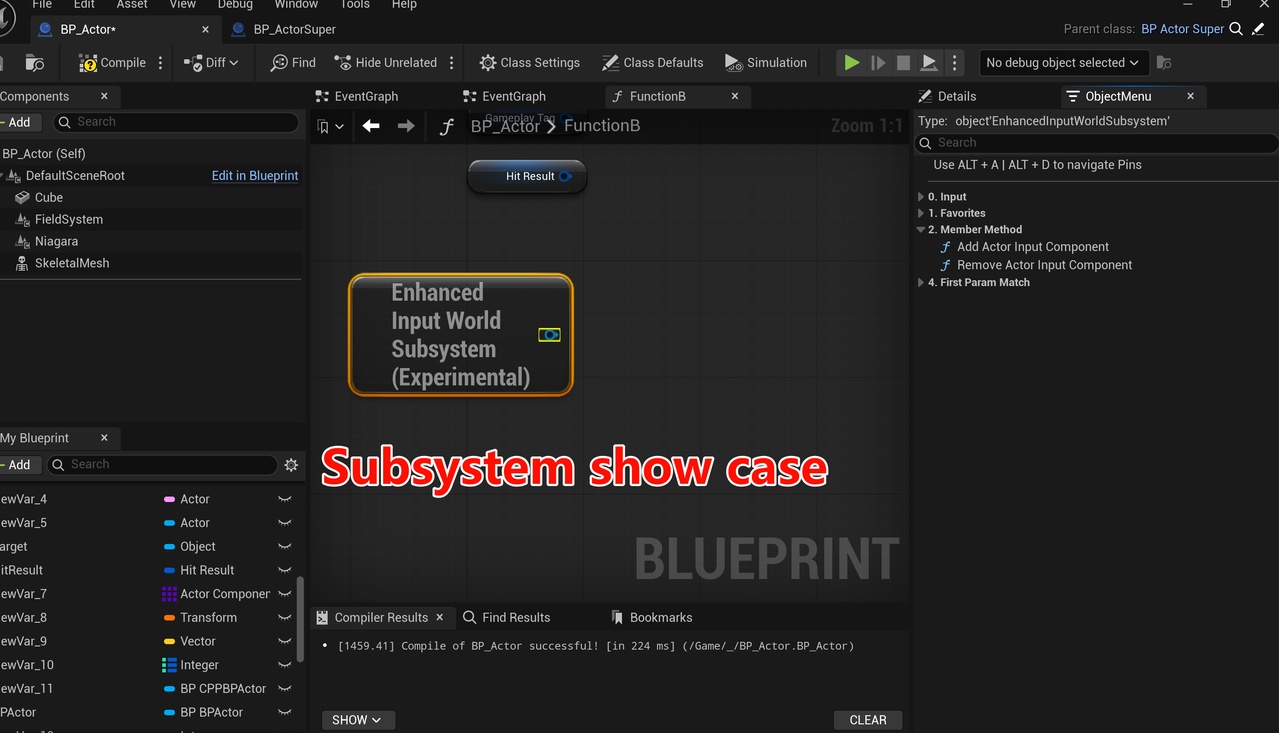The height and width of the screenshot is (733, 1279).
Task: Click the back navigation arrow in graph
Action: coord(371,126)
